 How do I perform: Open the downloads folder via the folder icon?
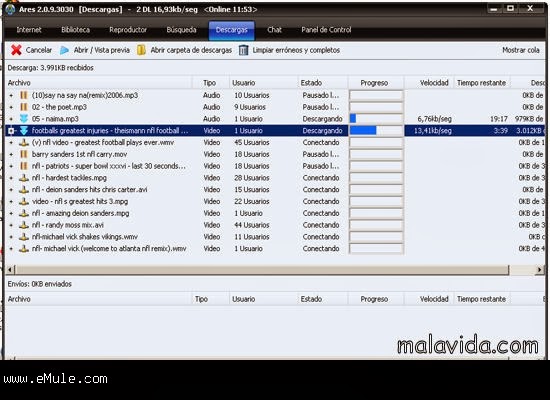[141, 50]
